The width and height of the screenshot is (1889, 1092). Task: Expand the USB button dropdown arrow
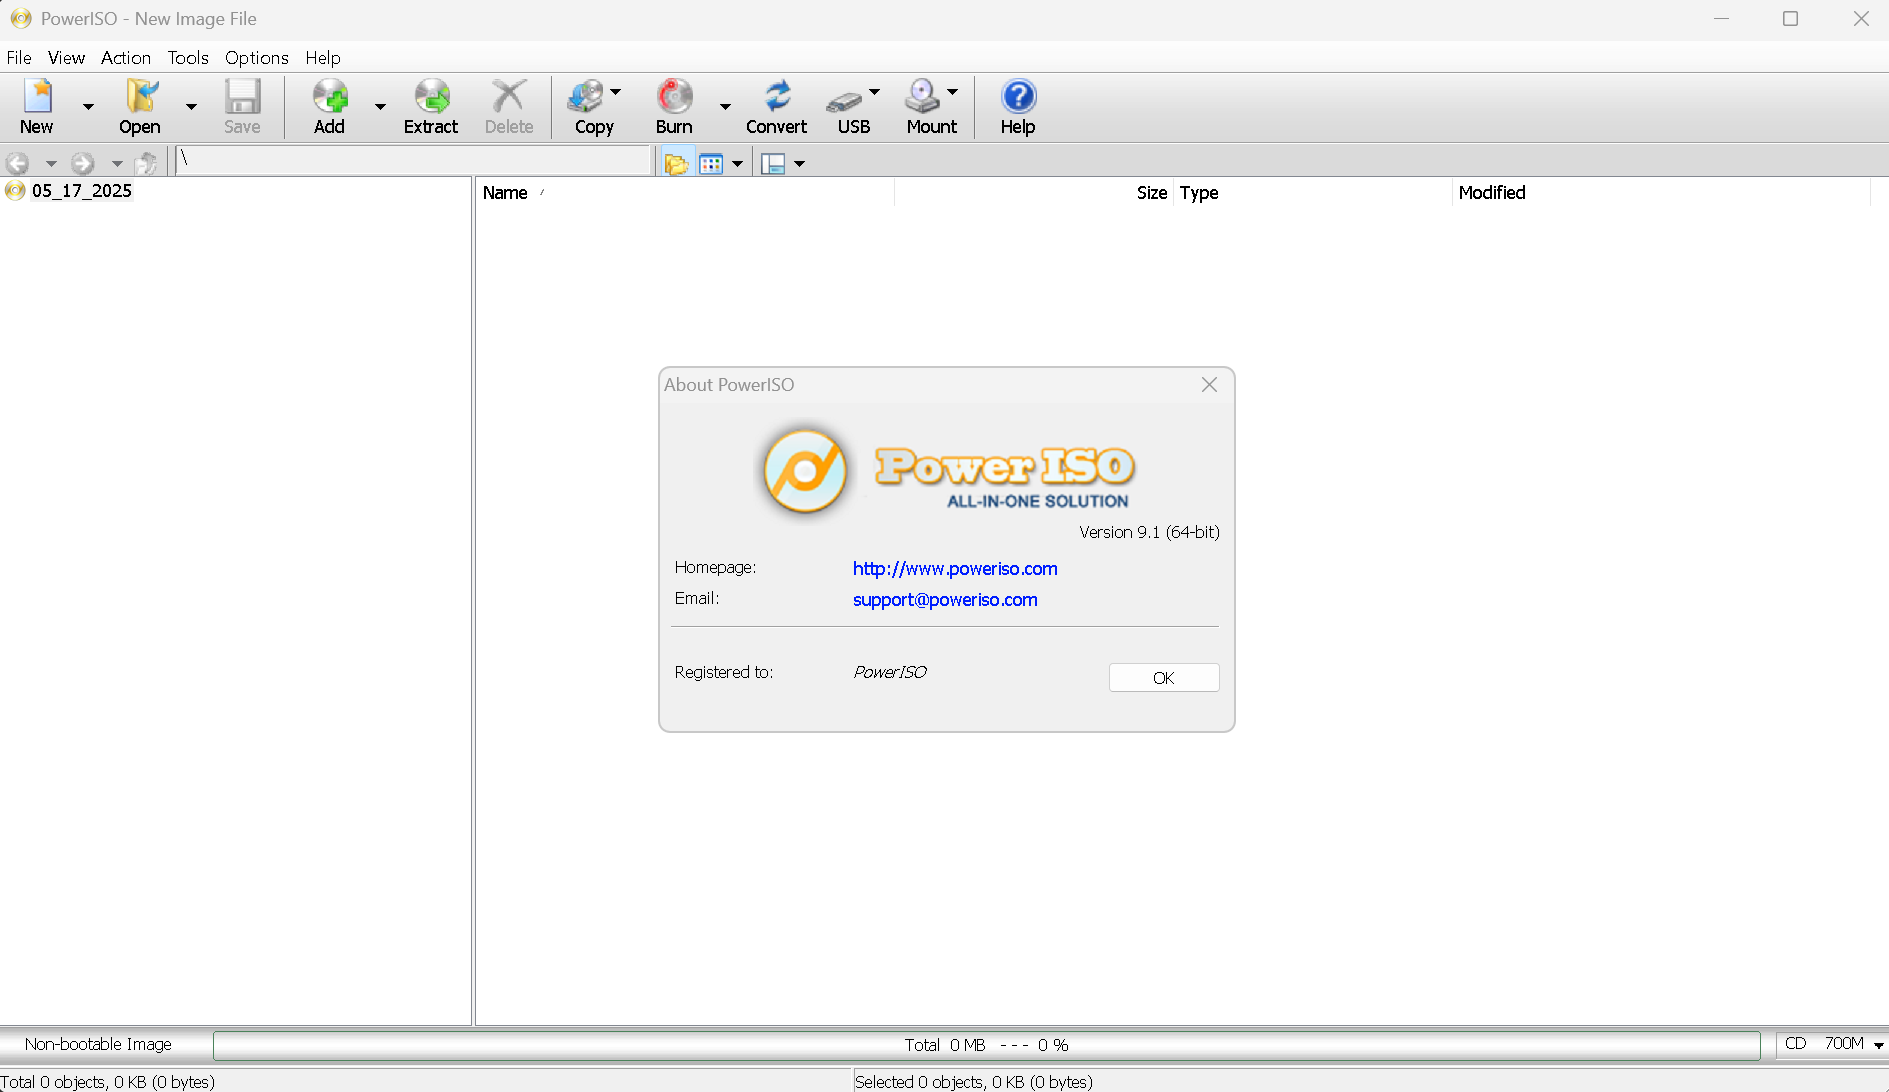coord(875,92)
